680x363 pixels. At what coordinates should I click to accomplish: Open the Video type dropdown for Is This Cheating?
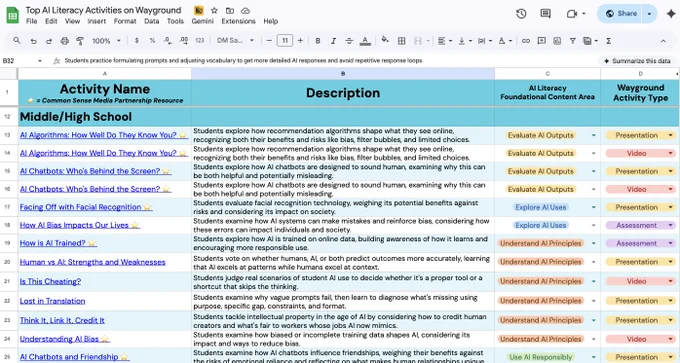point(670,281)
